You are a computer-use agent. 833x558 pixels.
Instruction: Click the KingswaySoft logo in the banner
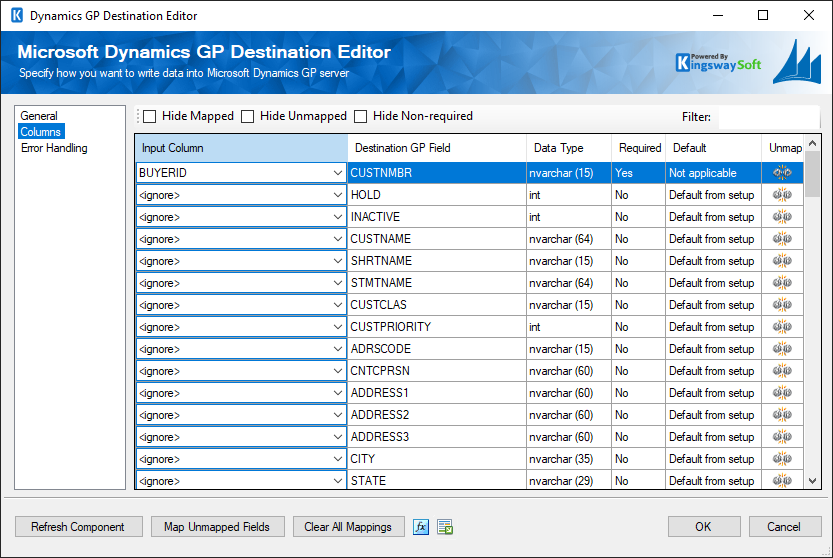pos(718,63)
